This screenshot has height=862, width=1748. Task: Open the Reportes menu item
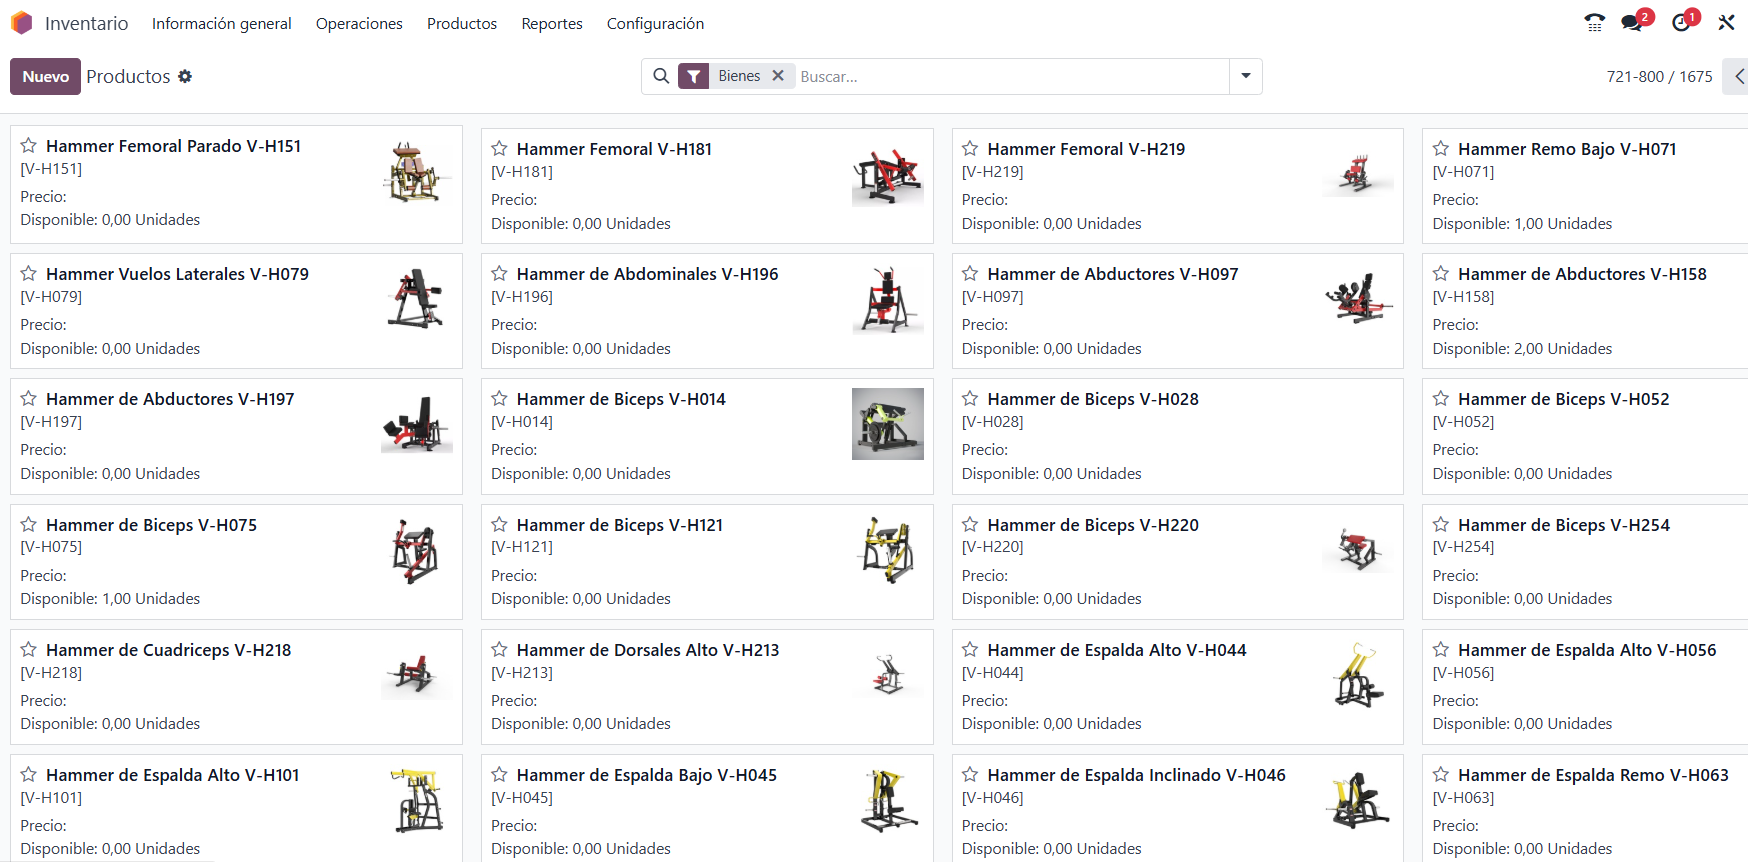point(552,23)
